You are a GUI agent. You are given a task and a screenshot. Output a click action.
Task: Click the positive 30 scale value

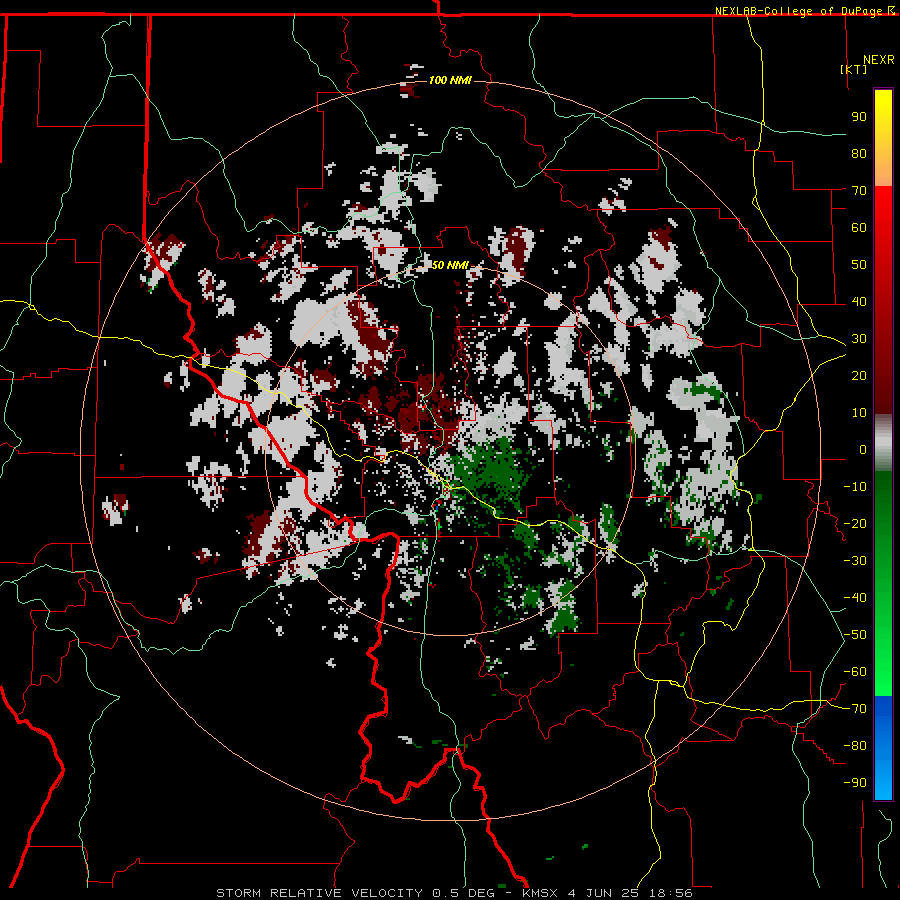859,339
